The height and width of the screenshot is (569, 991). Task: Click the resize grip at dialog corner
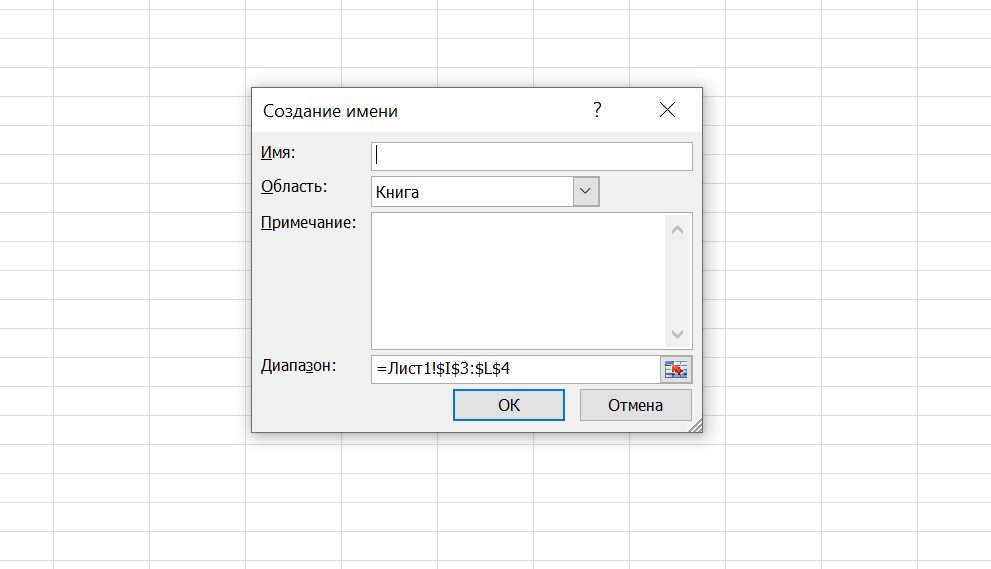695,425
